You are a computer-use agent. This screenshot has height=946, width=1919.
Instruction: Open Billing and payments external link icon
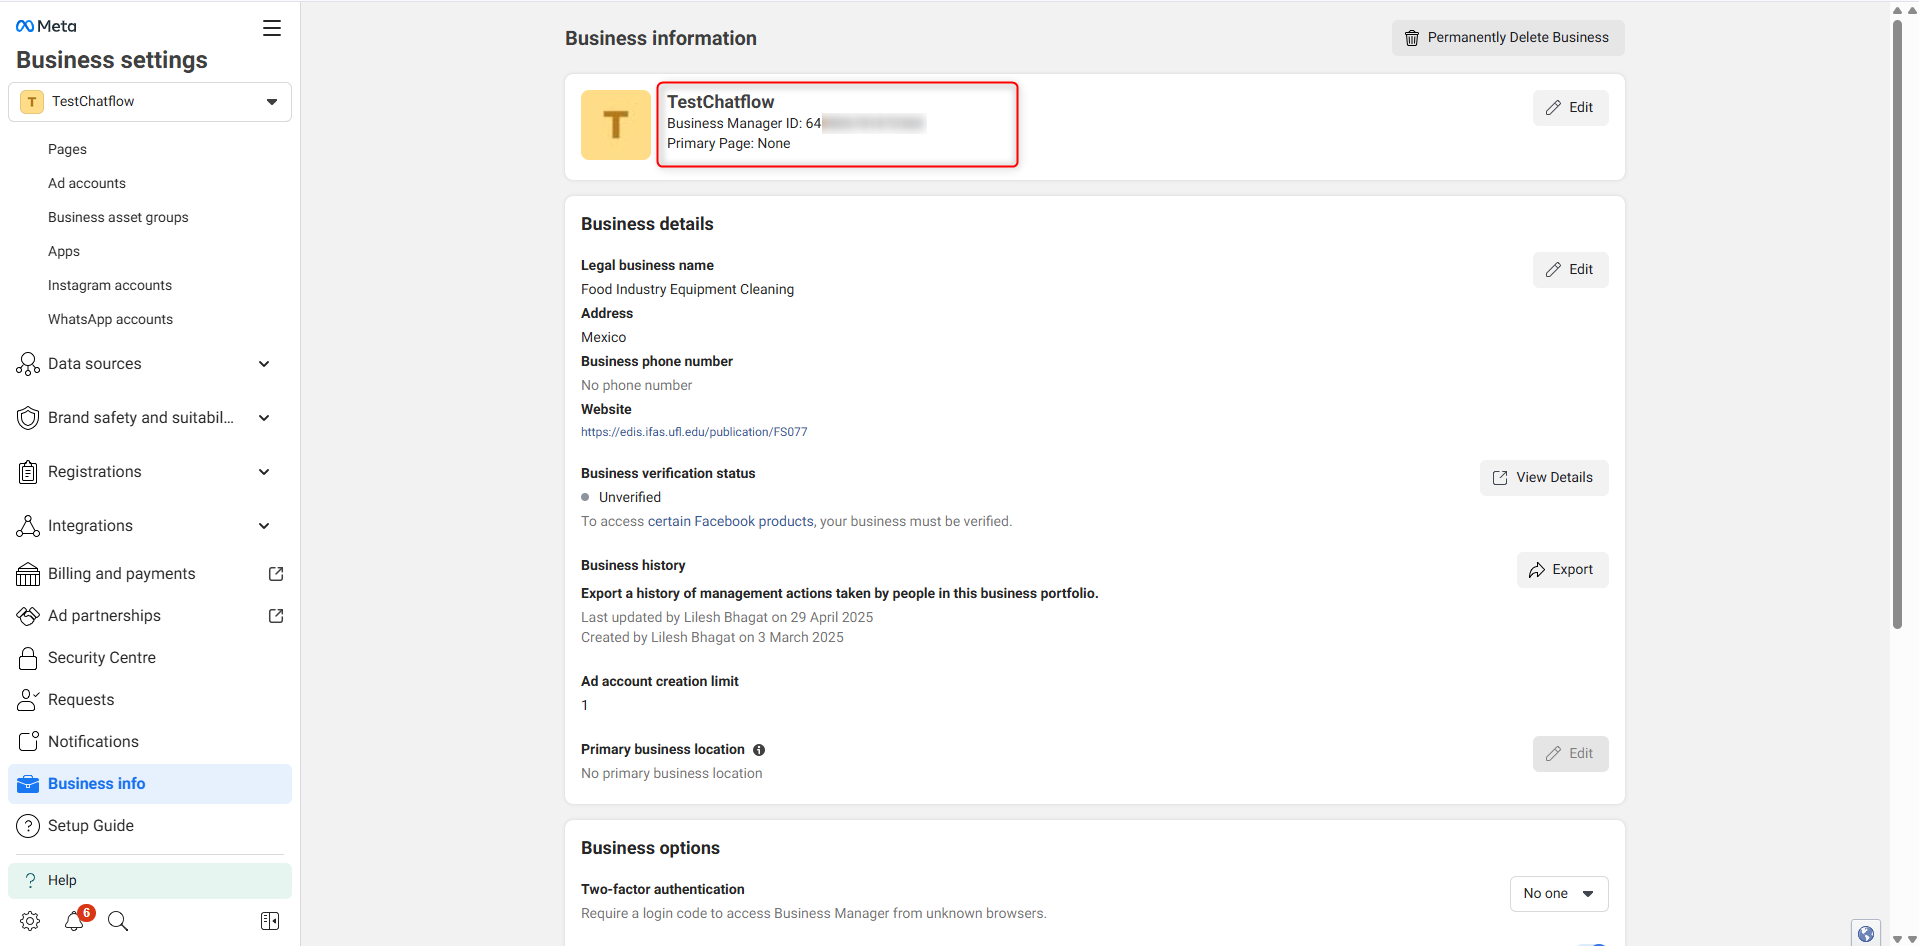pyautogui.click(x=276, y=574)
